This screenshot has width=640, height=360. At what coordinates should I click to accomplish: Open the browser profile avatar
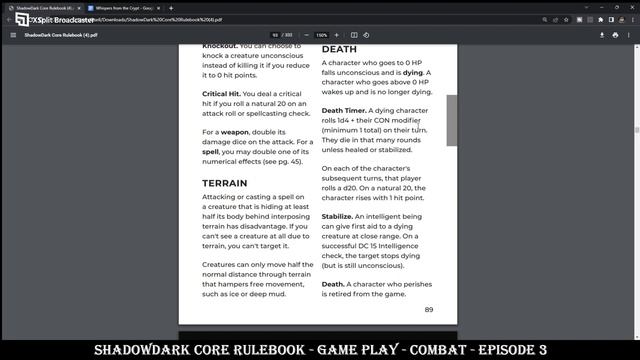click(x=622, y=20)
